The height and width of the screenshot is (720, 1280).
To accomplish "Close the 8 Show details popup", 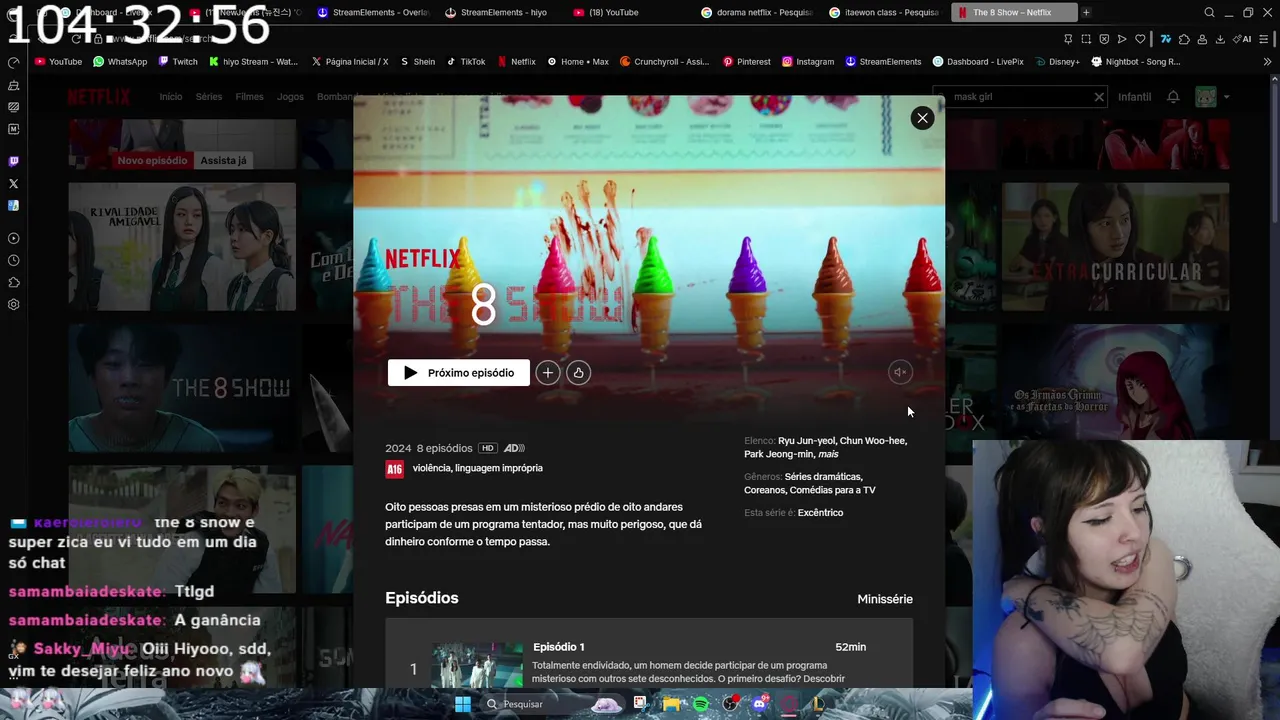I will 922,118.
